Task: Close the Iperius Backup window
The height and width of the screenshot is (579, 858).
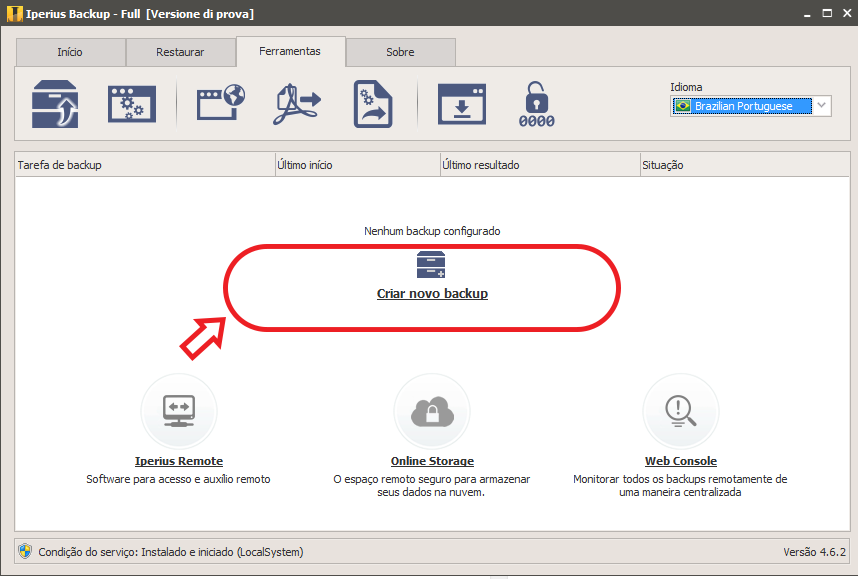Action: click(847, 13)
